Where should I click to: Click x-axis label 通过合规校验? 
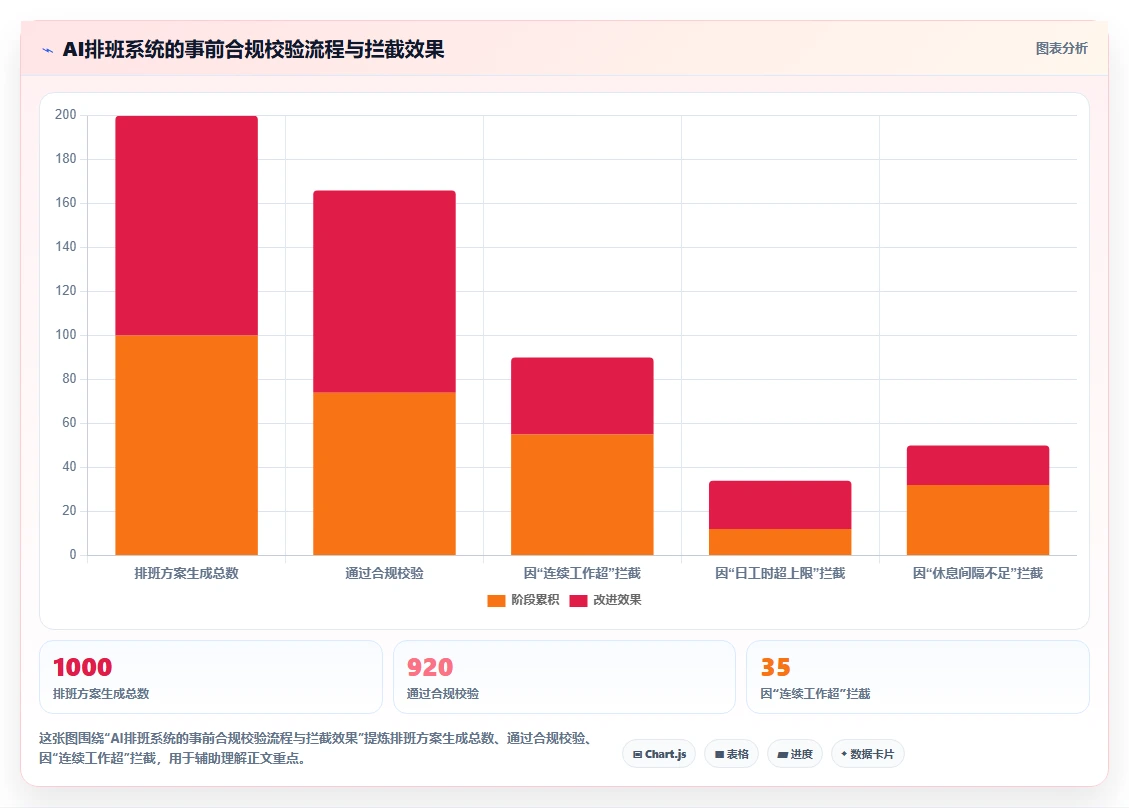coord(384,573)
